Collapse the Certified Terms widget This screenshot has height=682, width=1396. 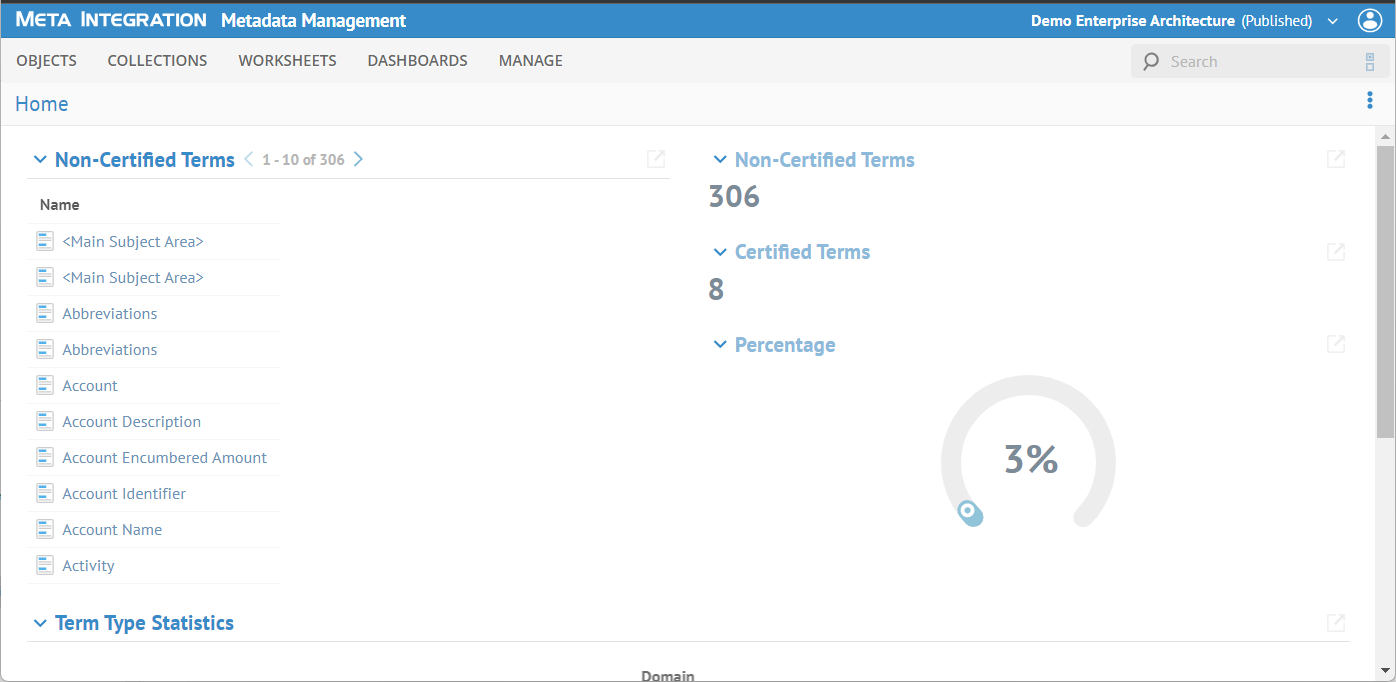click(719, 252)
